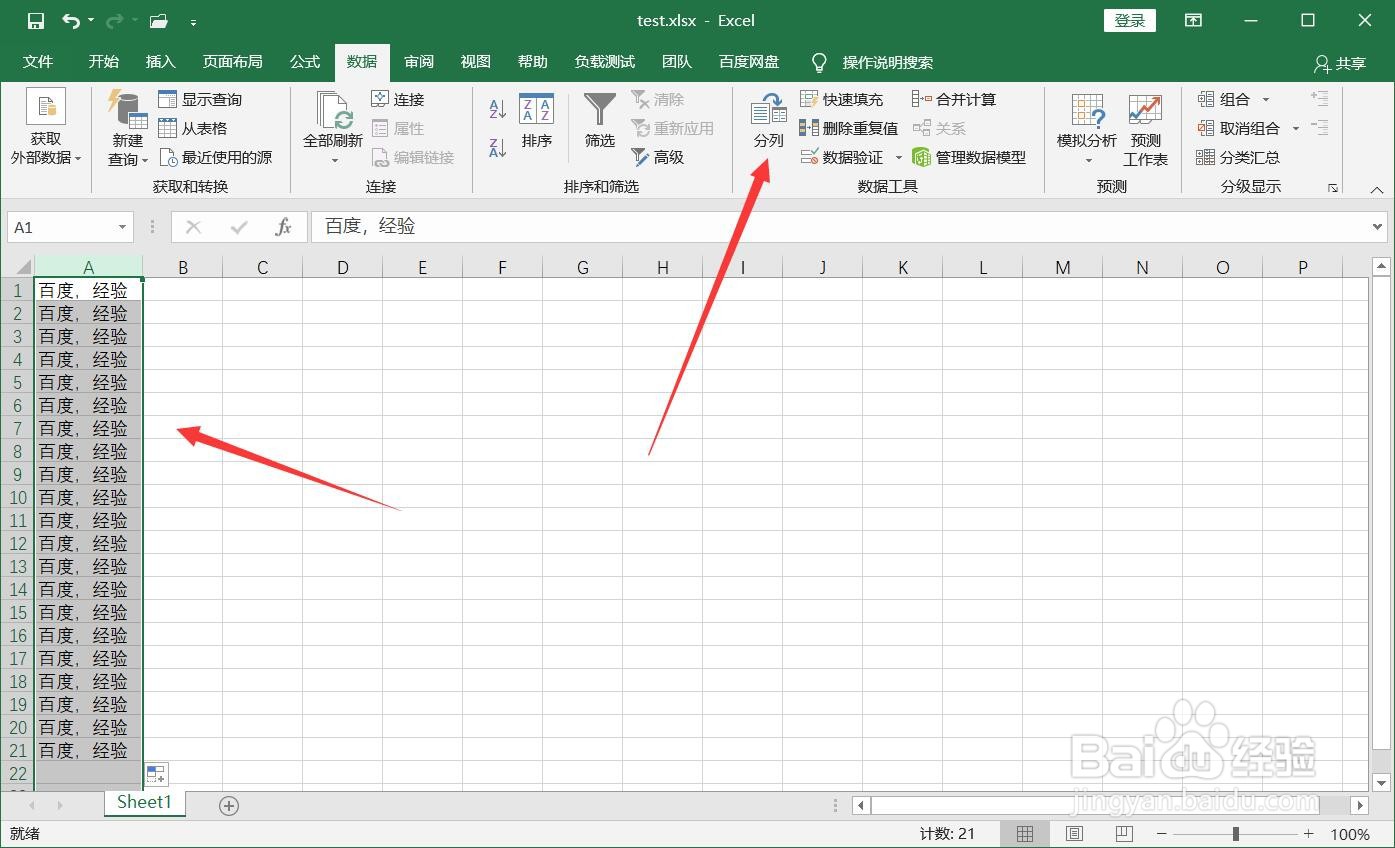Select the Sheet1 tab
This screenshot has height=848, width=1395.
coord(145,803)
